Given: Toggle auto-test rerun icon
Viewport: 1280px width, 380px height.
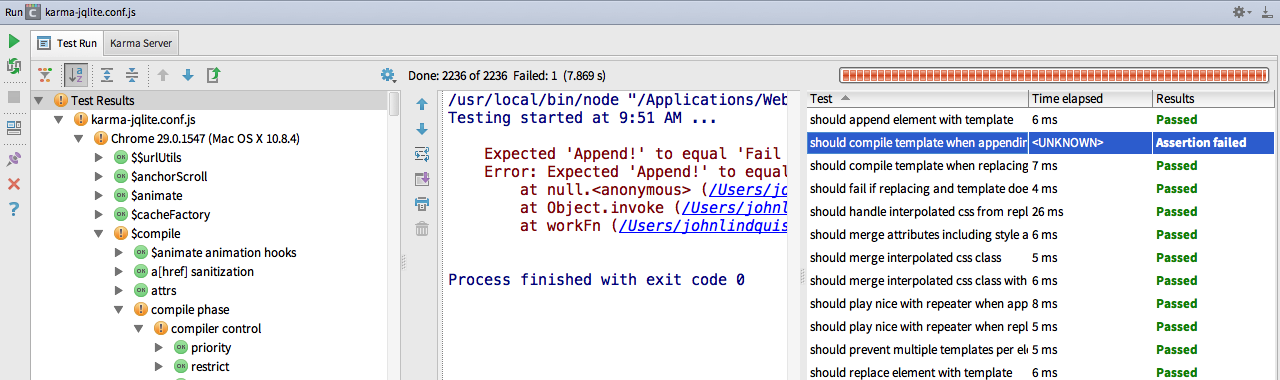Looking at the screenshot, I should 14,67.
